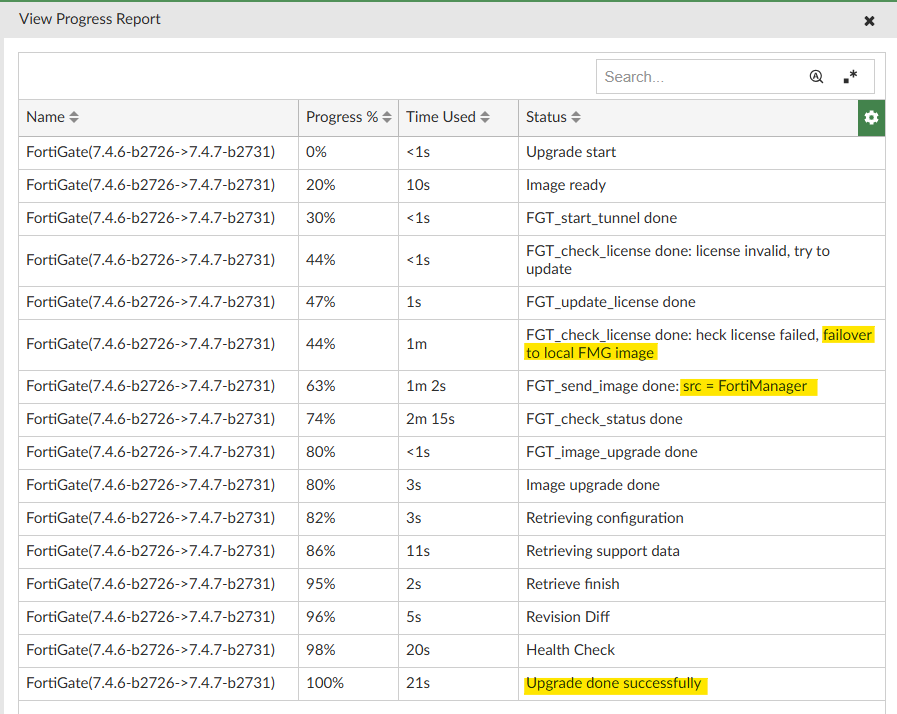The height and width of the screenshot is (714, 897).
Task: Click the 'Revision Diff' status row
Action: tap(568, 617)
